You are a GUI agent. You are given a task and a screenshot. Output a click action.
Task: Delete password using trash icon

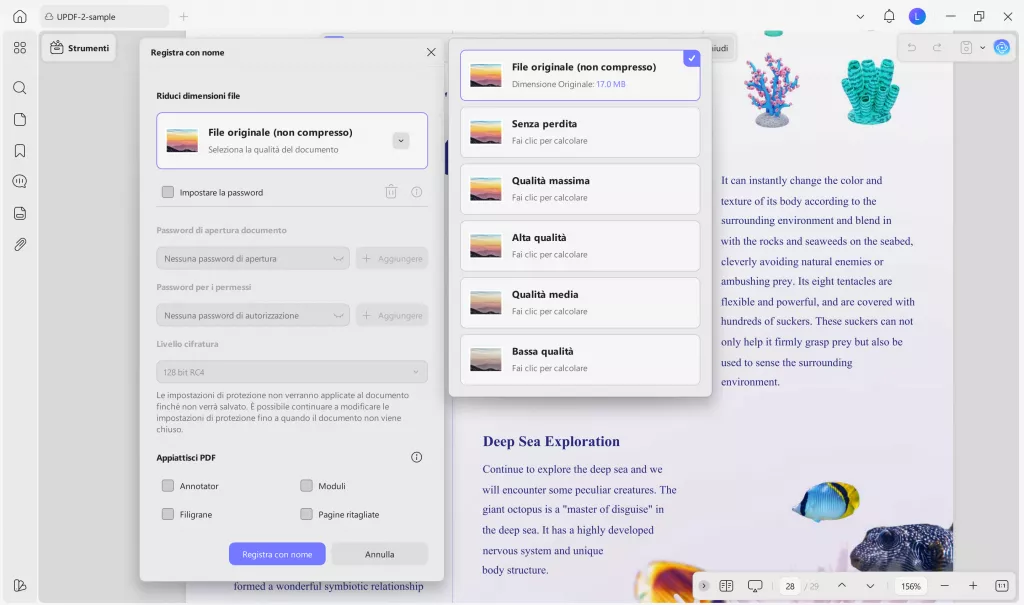(391, 192)
